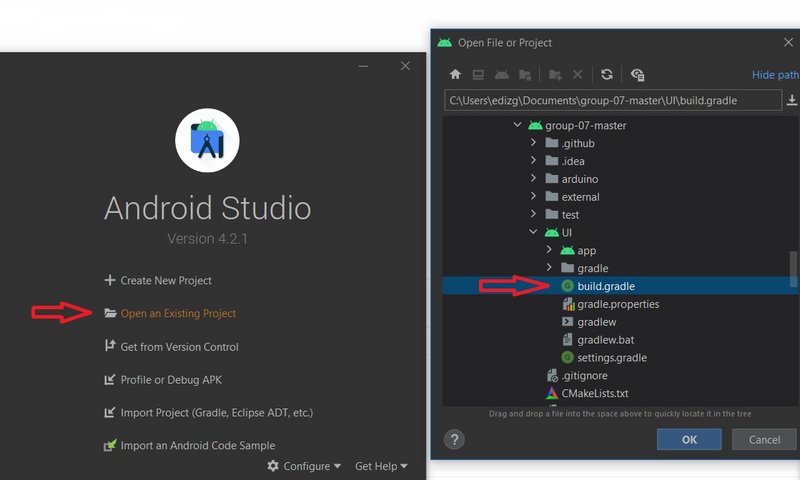Image resolution: width=800 pixels, height=480 pixels.
Task: Select project directory Android icon in toolbar
Action: tap(502, 75)
